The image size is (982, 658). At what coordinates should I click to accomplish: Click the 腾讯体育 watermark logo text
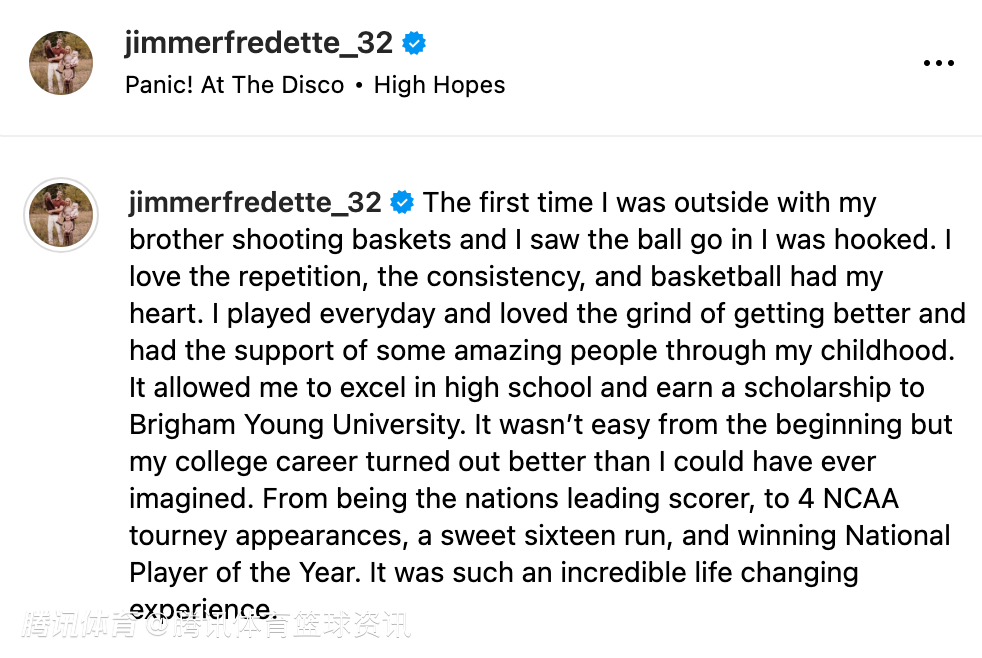coord(82,628)
